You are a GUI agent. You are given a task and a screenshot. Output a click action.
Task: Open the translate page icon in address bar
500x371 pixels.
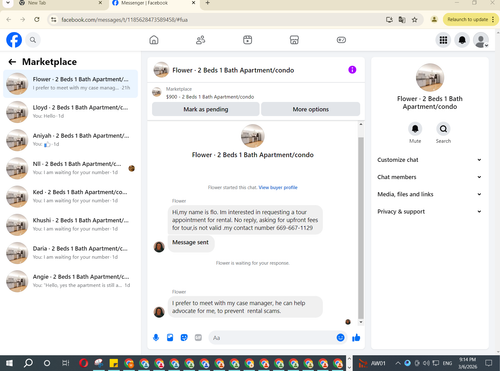(x=402, y=20)
